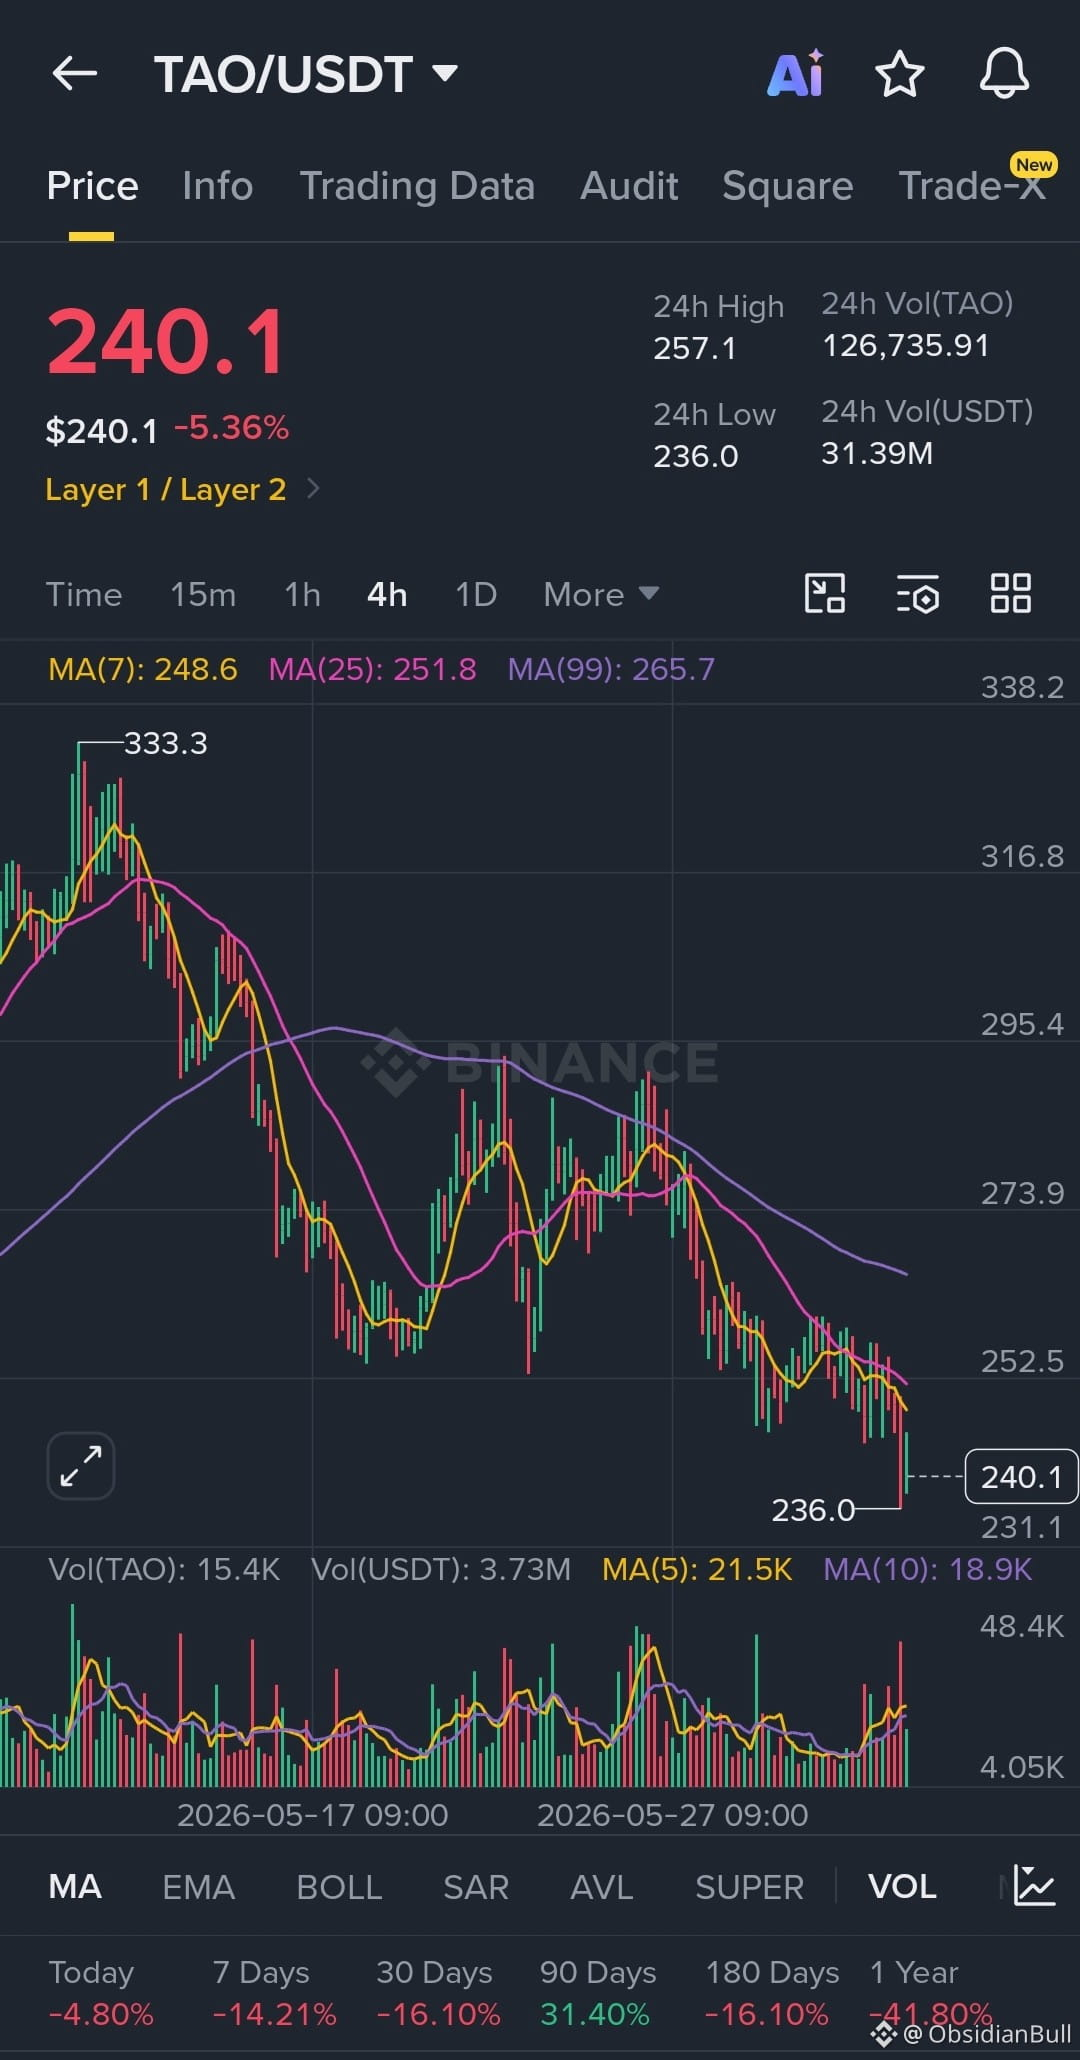Enable the SAR indicator
Image resolution: width=1080 pixels, height=2060 pixels.
tap(476, 1887)
